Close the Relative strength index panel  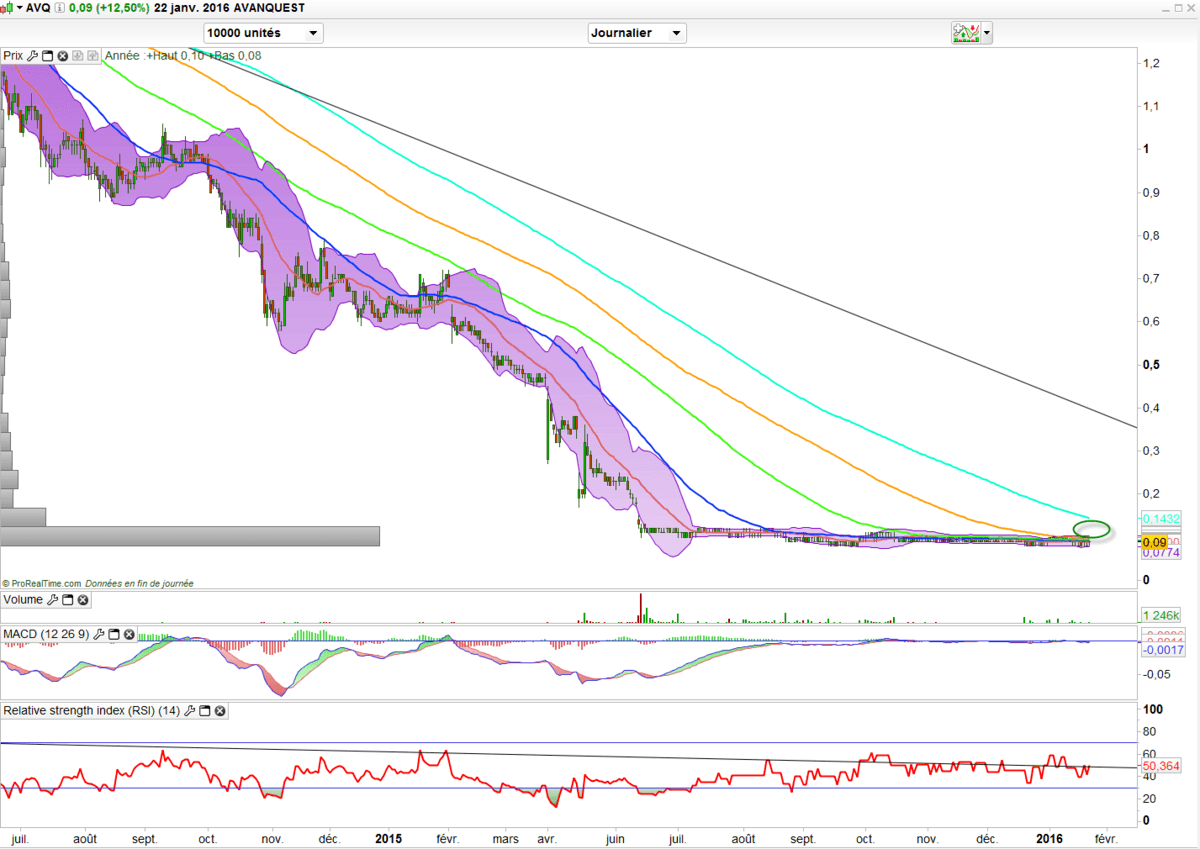[220, 711]
